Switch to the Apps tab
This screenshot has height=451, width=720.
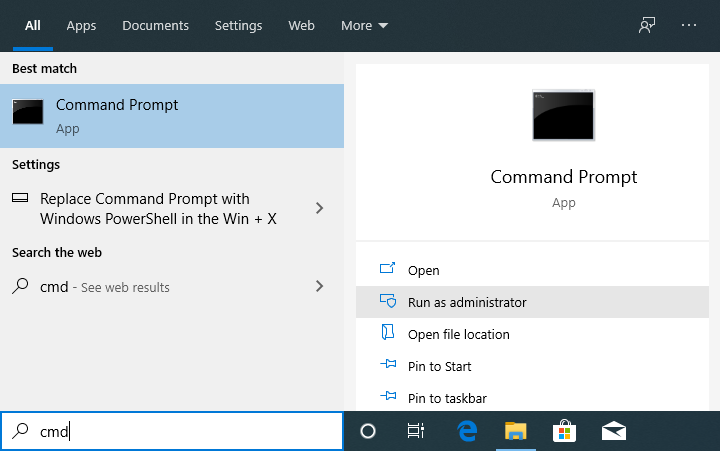tap(81, 25)
